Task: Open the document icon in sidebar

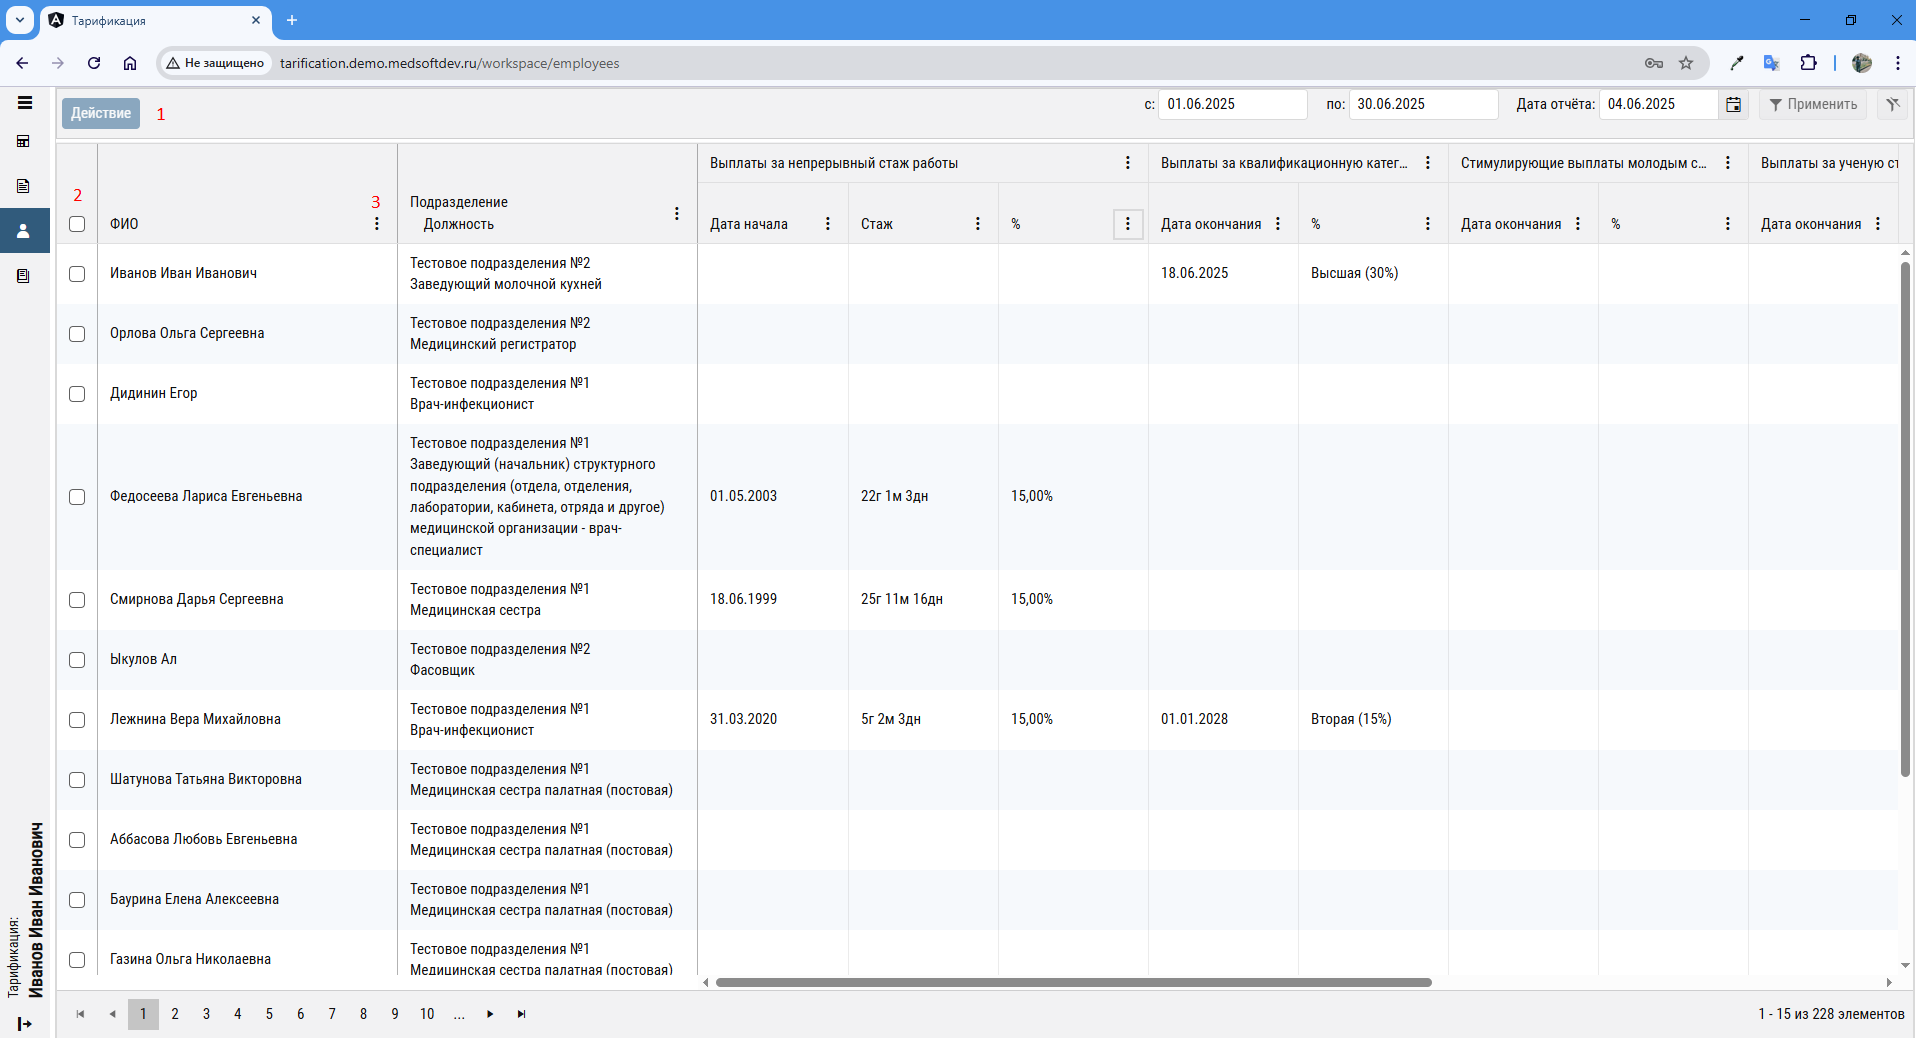Action: point(24,186)
